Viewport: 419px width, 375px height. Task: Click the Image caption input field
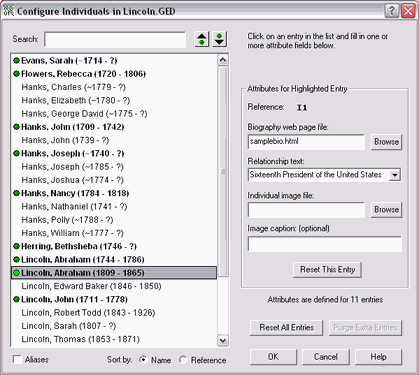click(325, 244)
